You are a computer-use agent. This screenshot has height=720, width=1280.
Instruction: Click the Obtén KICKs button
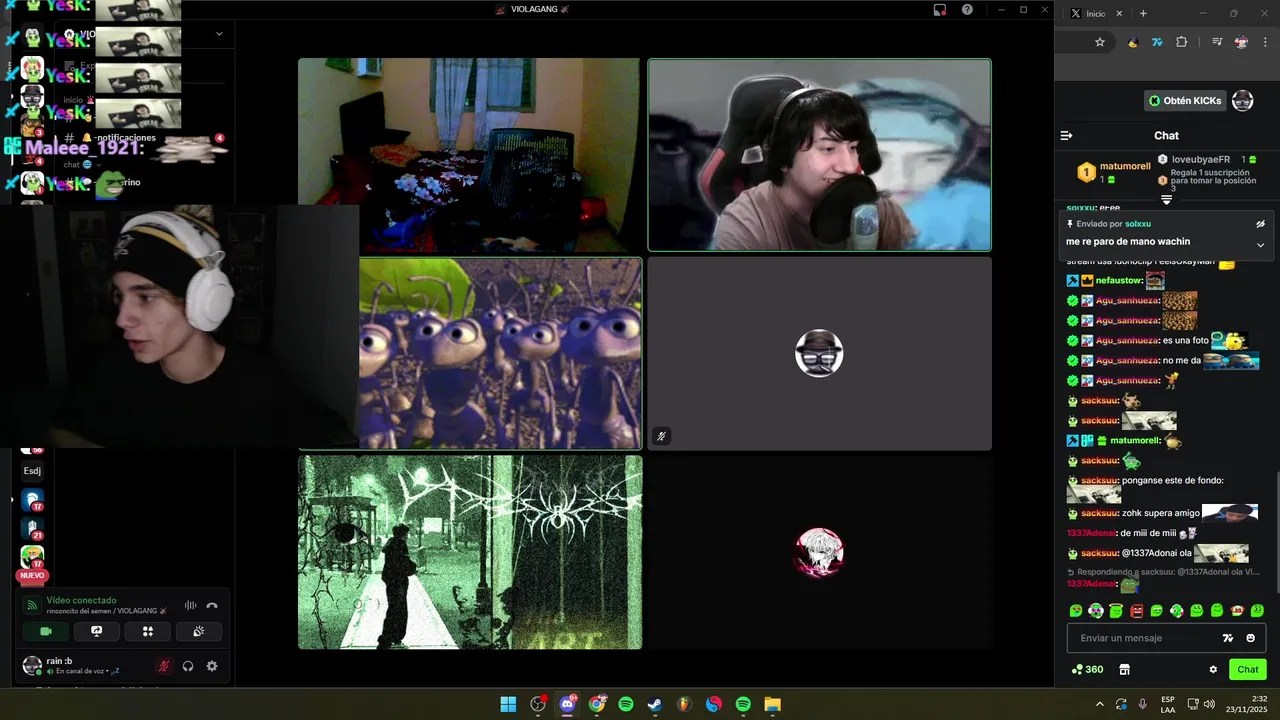(x=1185, y=100)
